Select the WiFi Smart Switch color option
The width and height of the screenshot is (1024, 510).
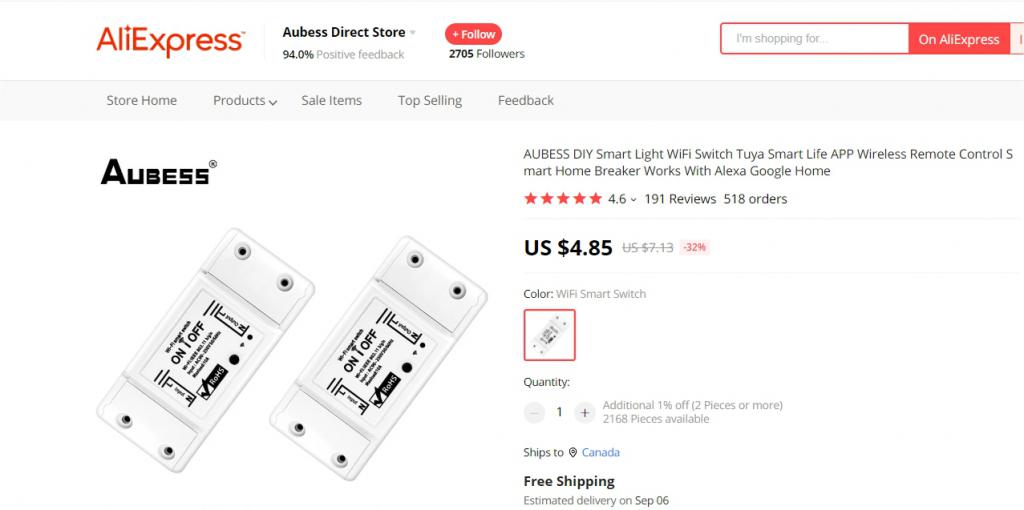(x=549, y=335)
